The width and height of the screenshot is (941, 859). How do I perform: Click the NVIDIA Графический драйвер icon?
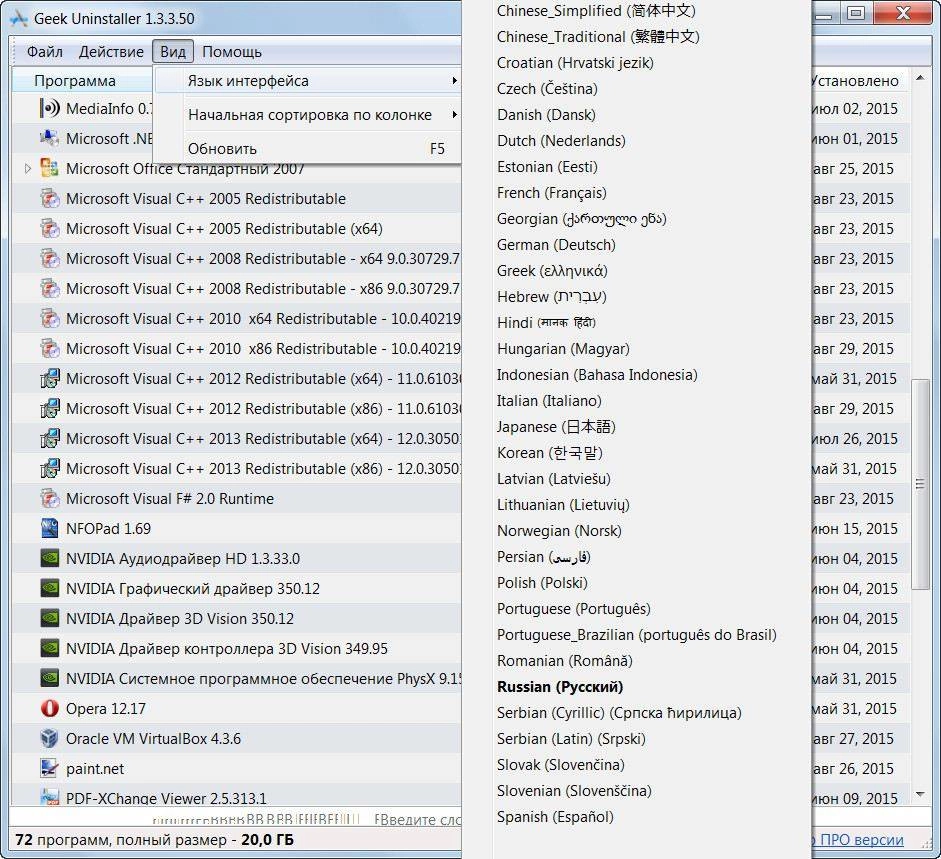(x=50, y=589)
